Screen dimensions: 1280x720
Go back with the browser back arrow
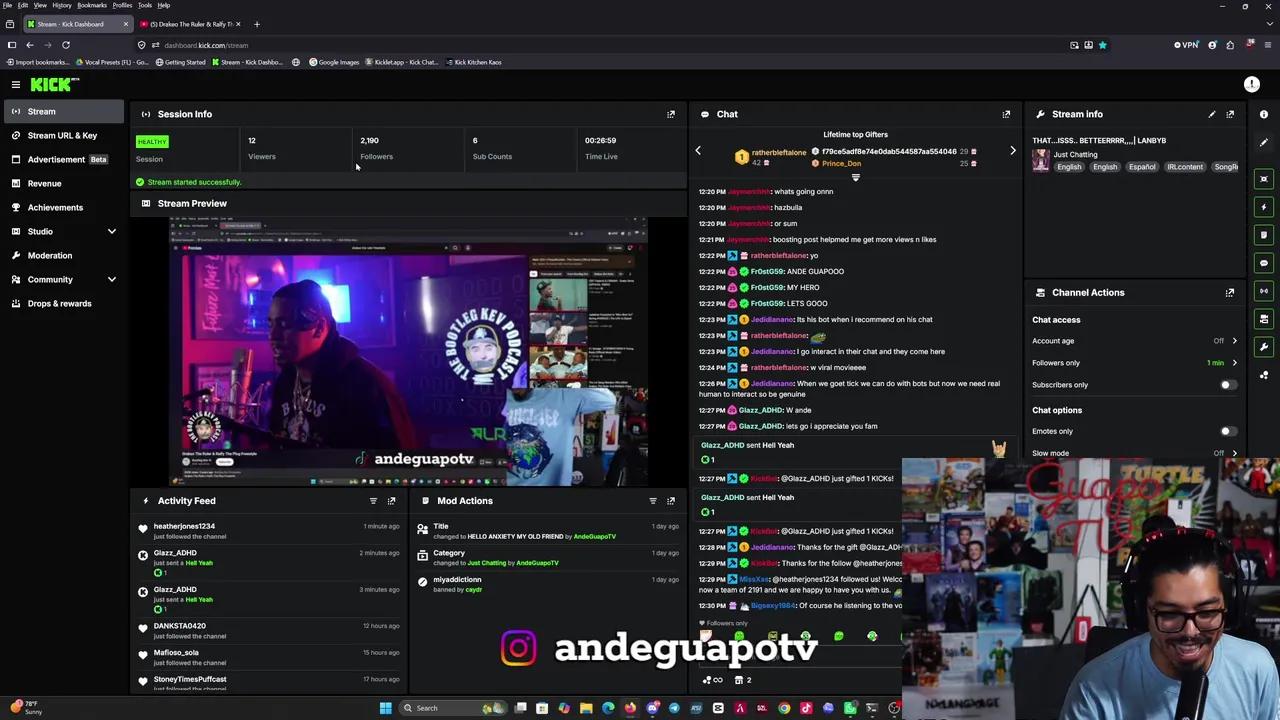point(30,45)
